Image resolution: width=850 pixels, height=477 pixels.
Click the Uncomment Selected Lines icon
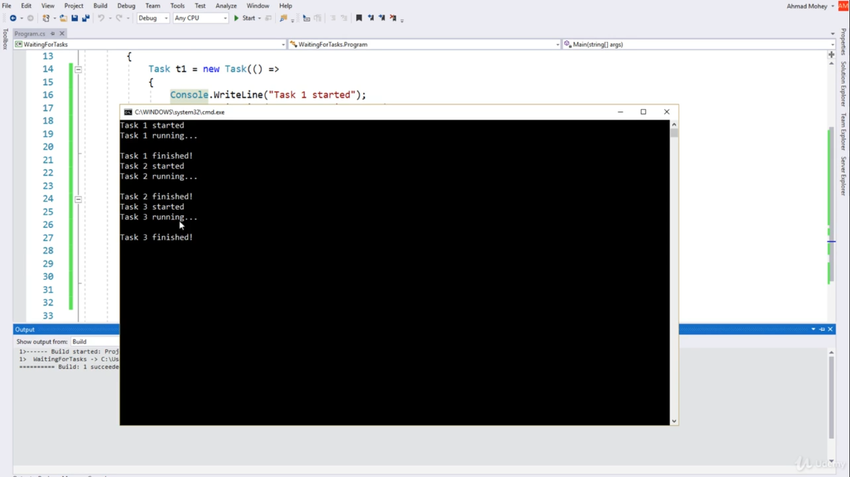coord(344,18)
